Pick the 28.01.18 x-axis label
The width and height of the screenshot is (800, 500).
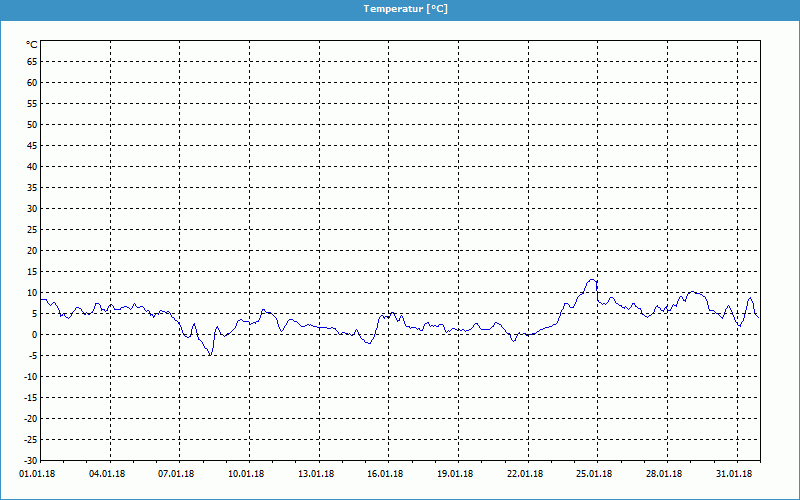pyautogui.click(x=664, y=474)
